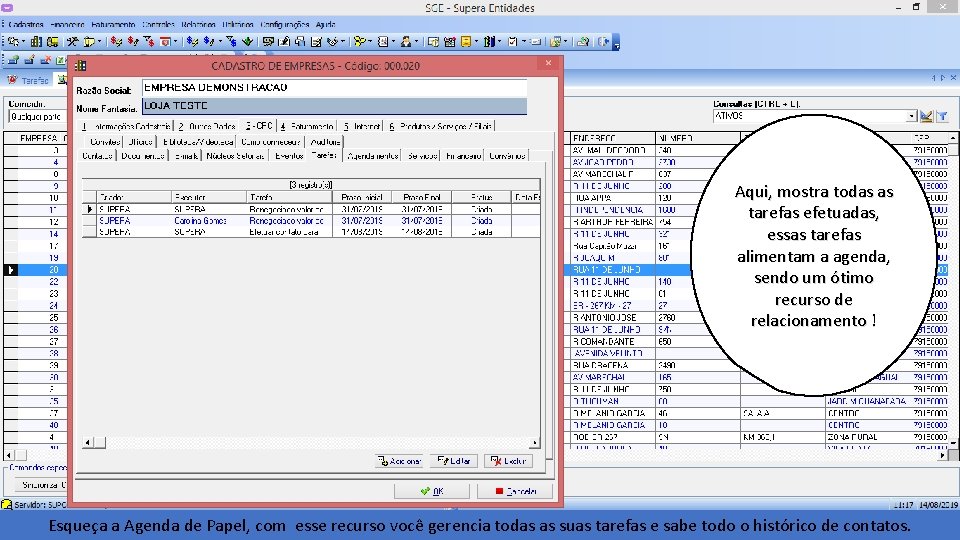960x540 pixels.
Task: Click the yellow lock icon next to Servidor
Action: tap(7, 504)
